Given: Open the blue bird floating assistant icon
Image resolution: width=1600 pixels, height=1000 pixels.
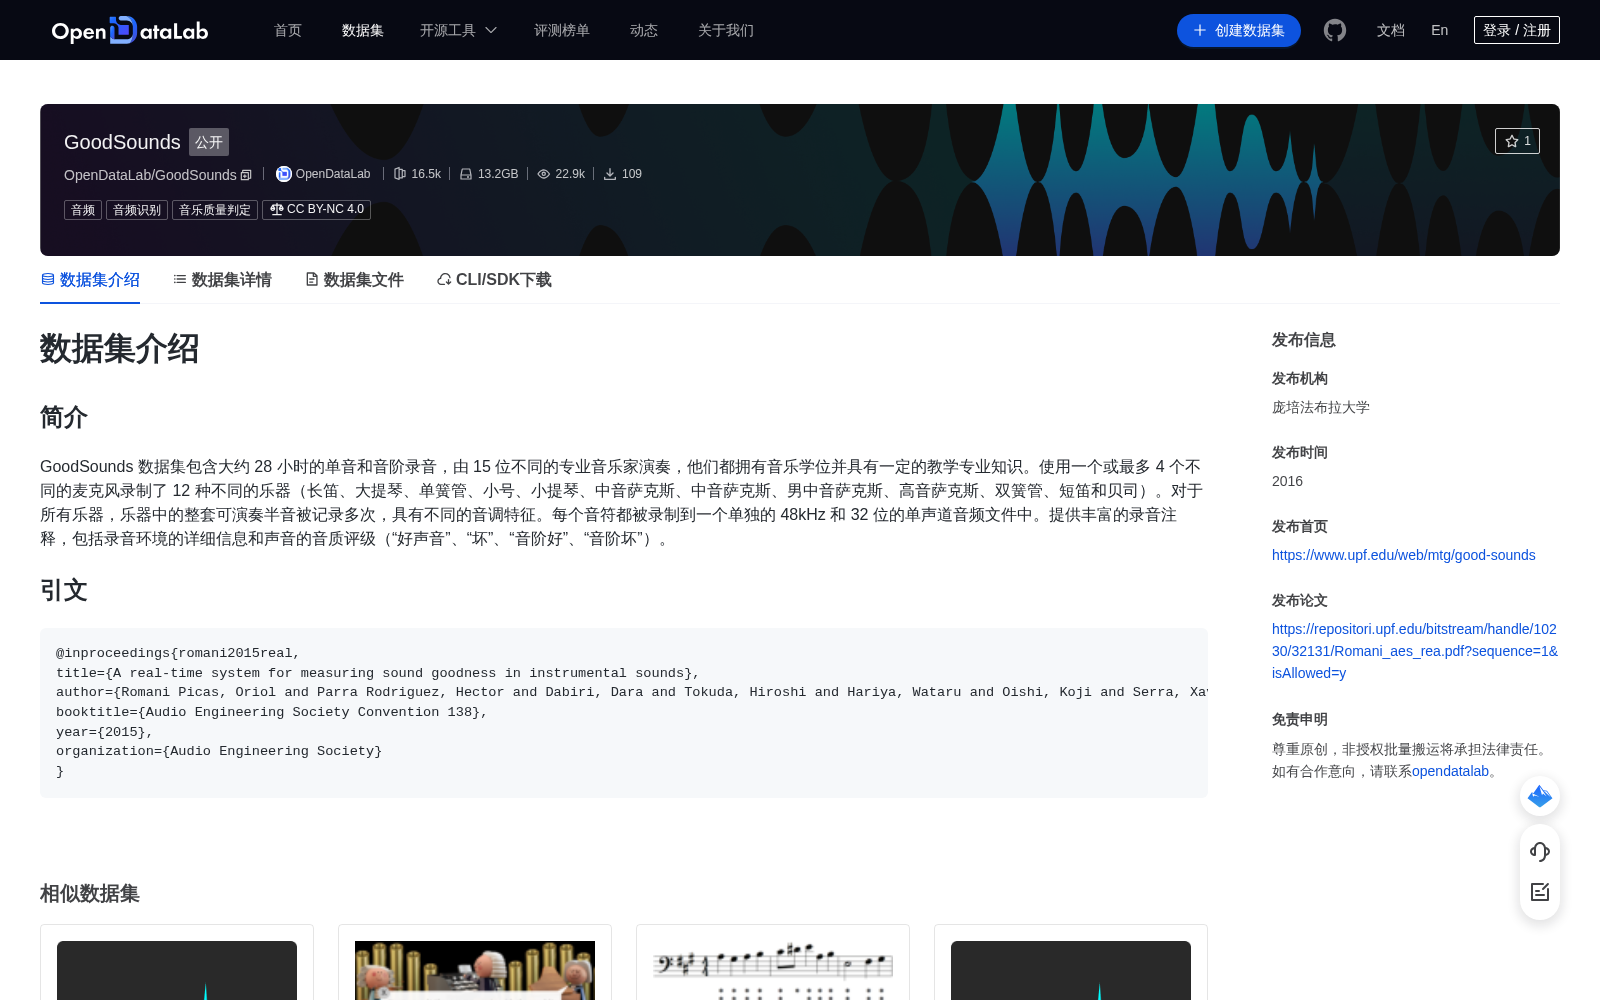Looking at the screenshot, I should (1540, 796).
